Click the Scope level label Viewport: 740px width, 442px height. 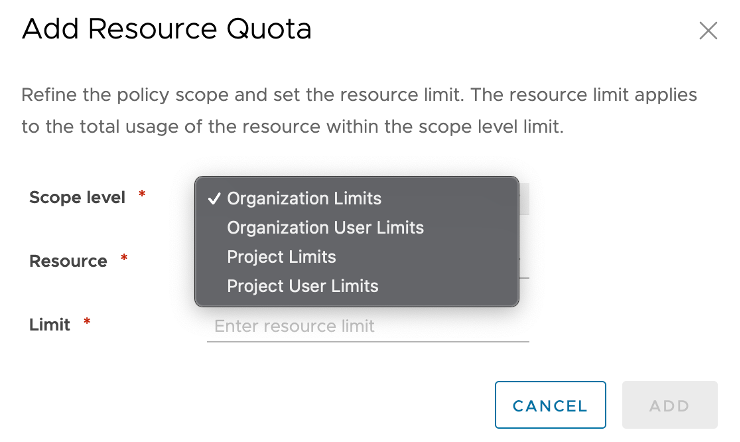(x=77, y=197)
